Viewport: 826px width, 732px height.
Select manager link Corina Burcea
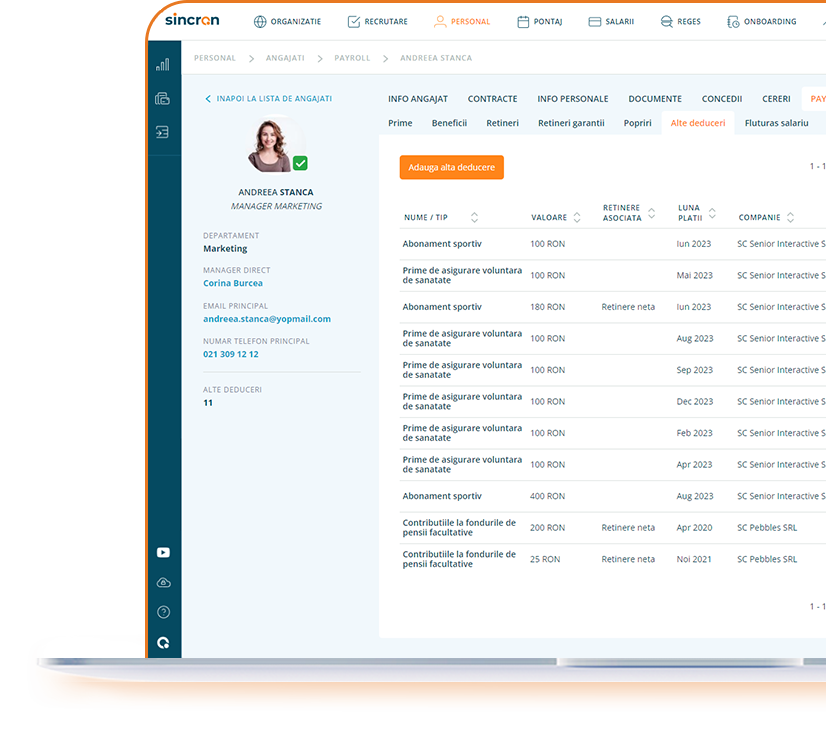(232, 283)
